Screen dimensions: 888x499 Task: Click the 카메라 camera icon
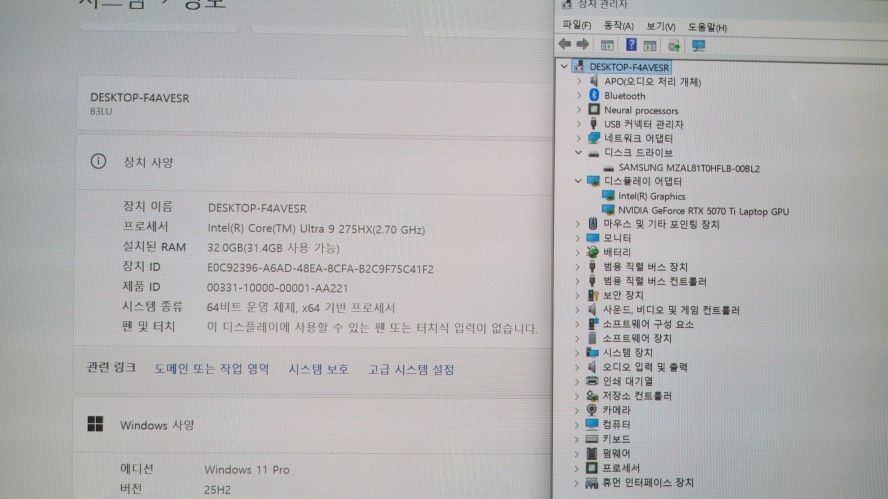[592, 409]
